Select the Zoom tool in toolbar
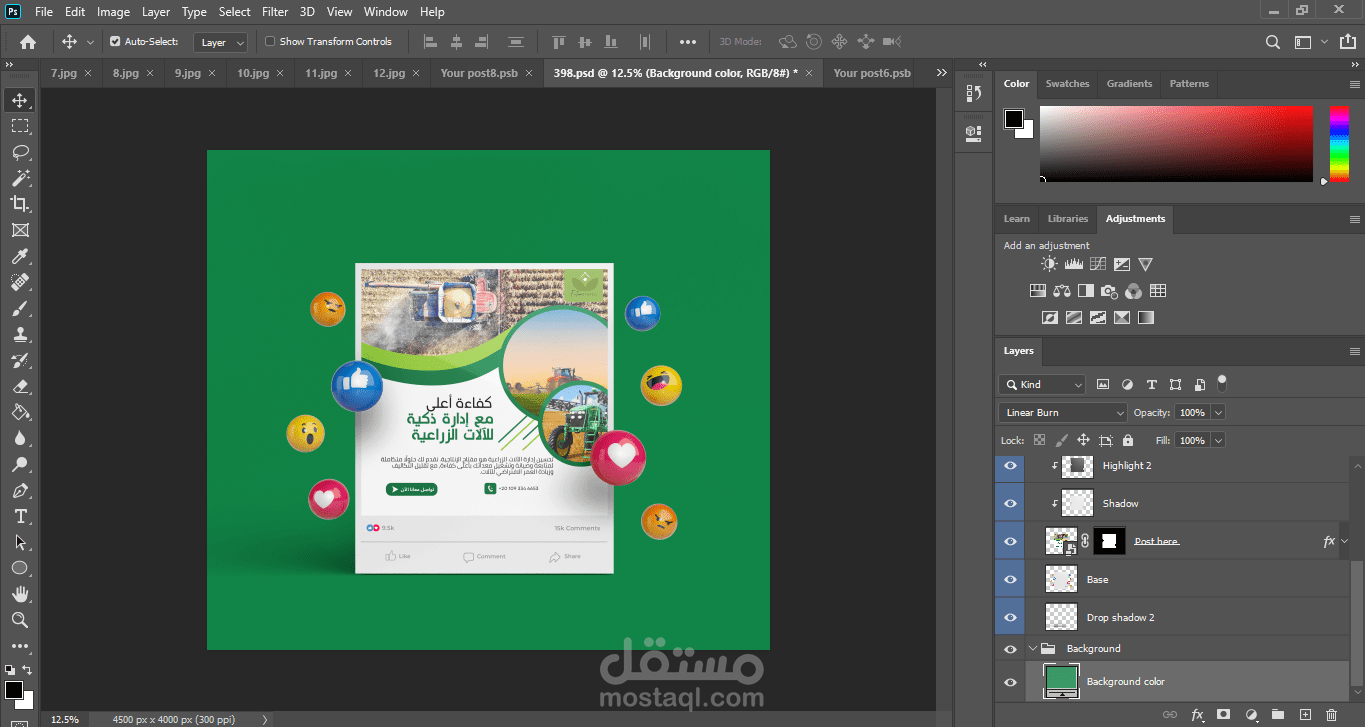Viewport: 1365px width, 727px height. coord(20,620)
